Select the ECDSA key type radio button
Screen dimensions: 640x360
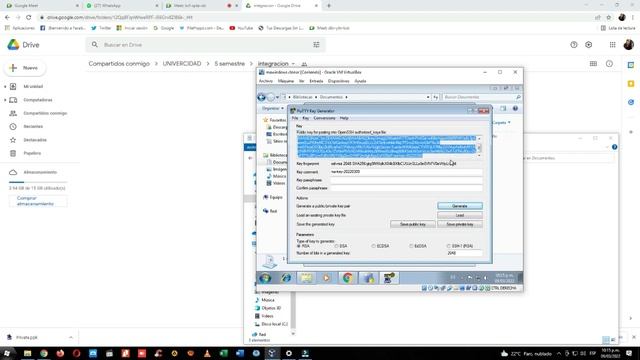(373, 246)
